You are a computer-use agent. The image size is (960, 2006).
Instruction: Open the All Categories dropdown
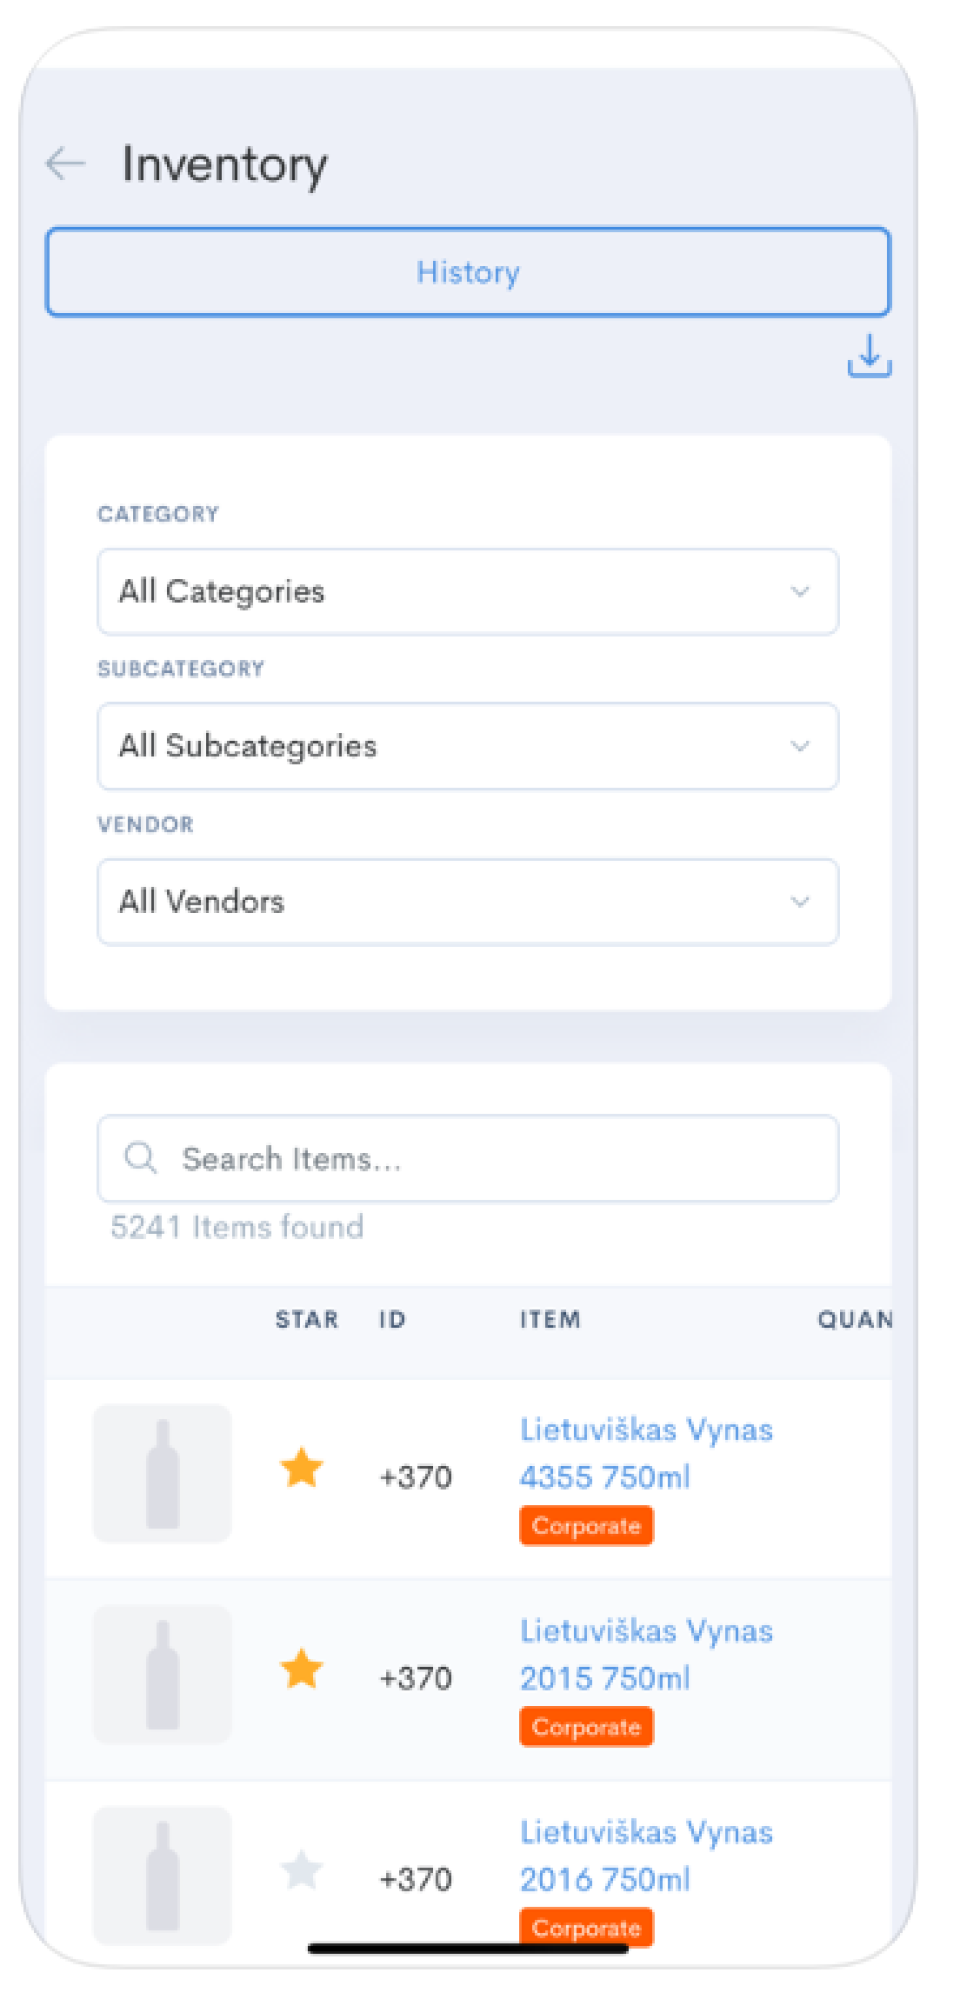[x=467, y=591]
